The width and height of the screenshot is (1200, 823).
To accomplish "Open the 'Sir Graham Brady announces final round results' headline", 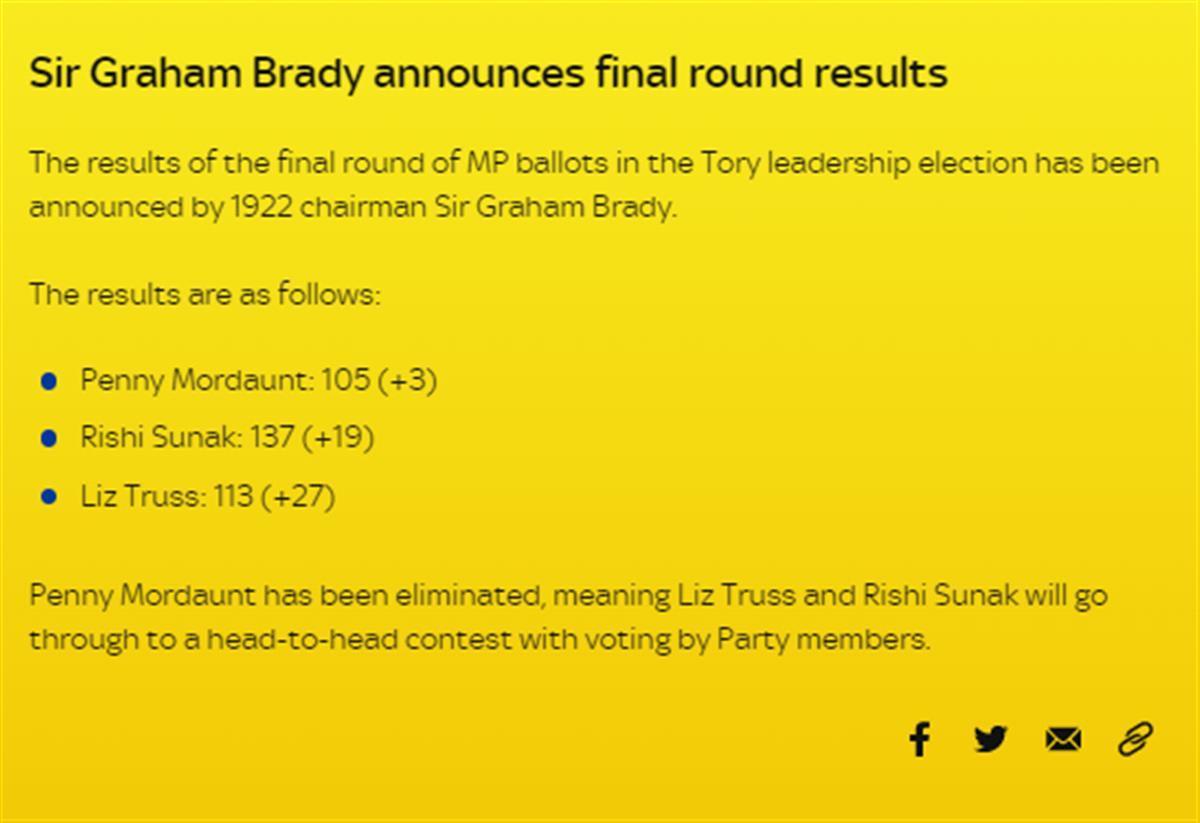I will click(x=488, y=74).
